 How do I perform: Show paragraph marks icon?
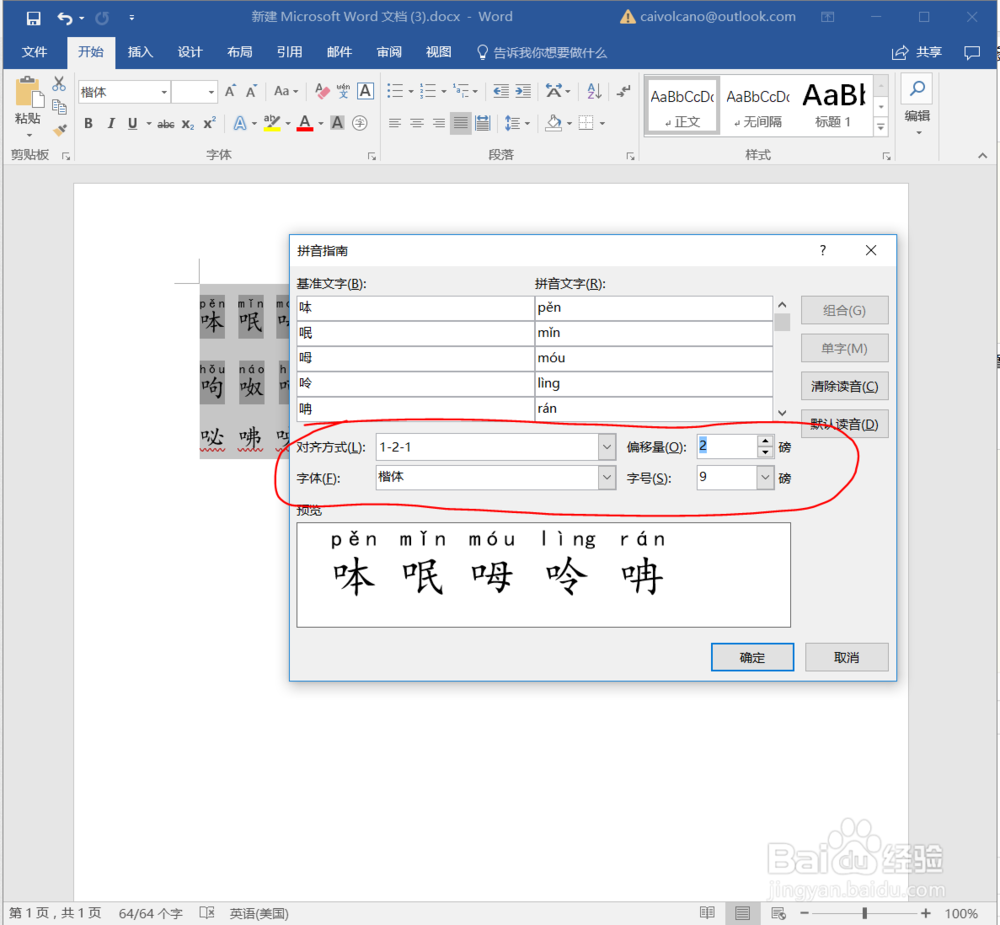[624, 91]
